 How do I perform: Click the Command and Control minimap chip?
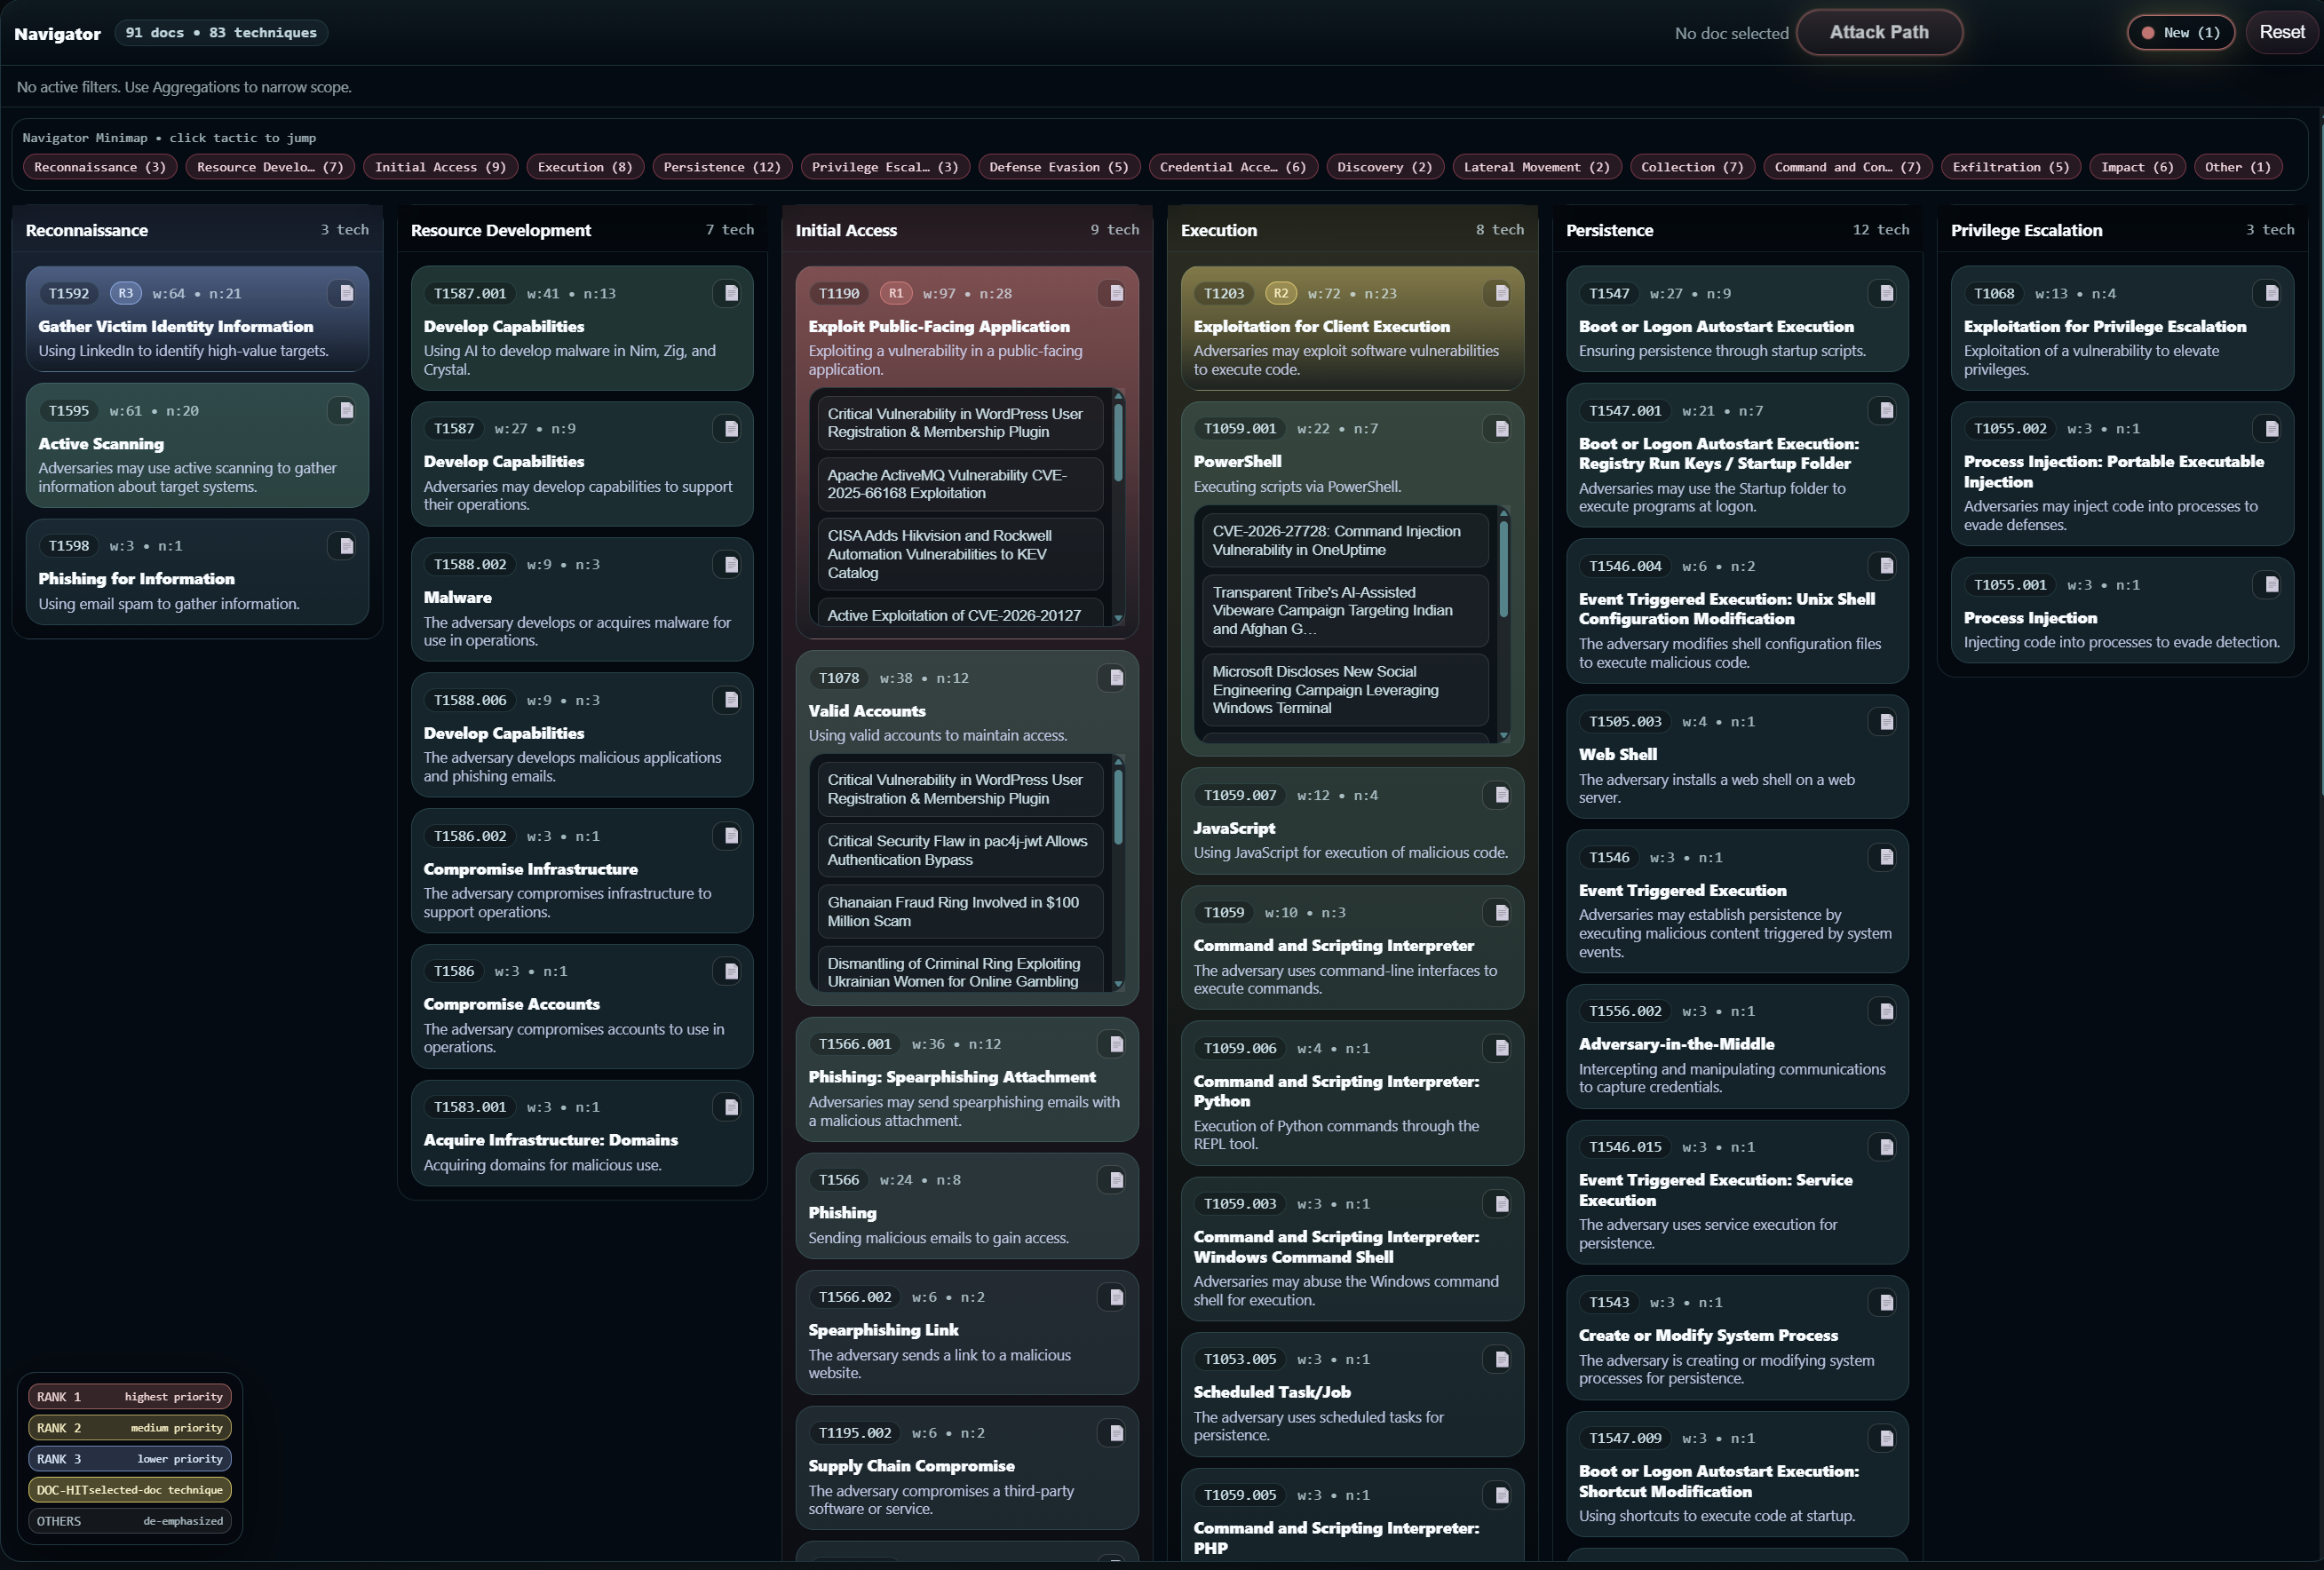(1847, 166)
